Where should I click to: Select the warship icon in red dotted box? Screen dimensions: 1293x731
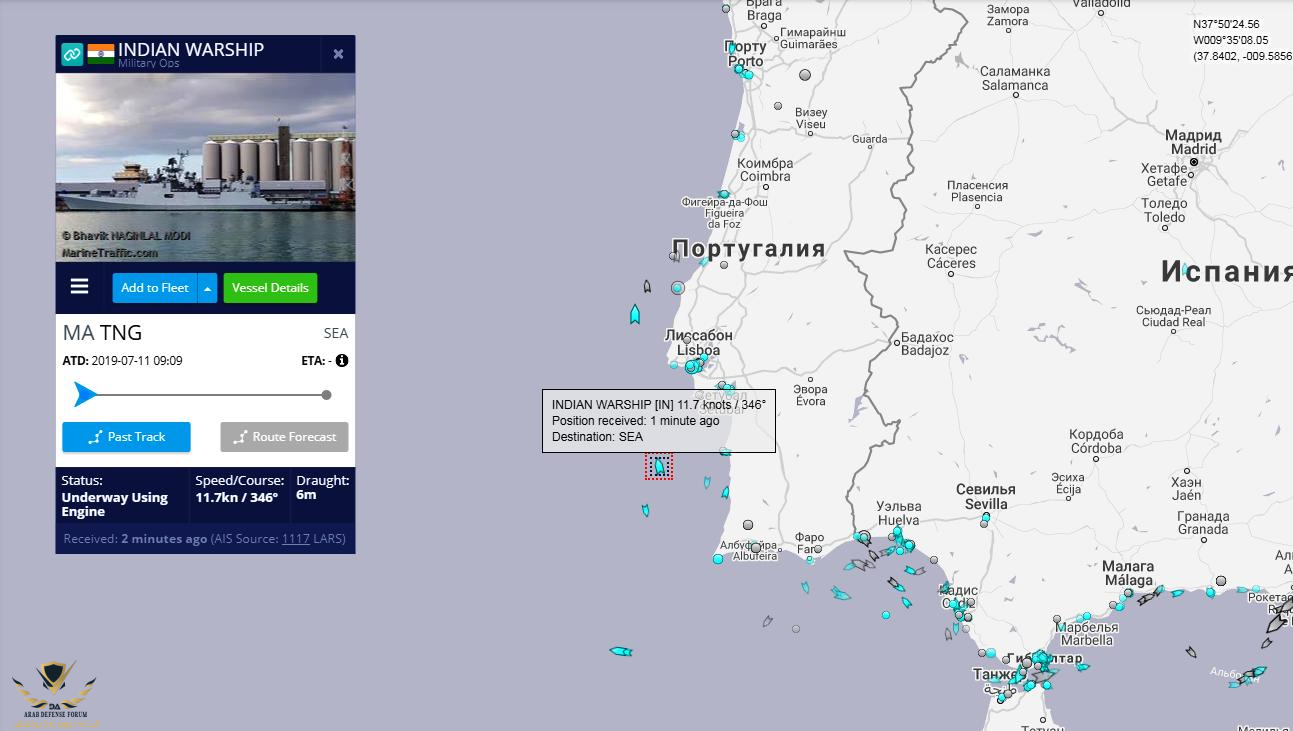(659, 466)
